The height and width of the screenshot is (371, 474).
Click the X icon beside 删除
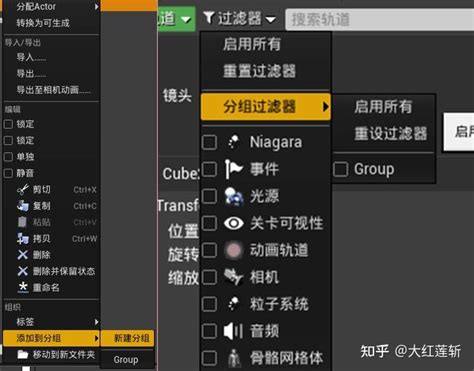(x=23, y=255)
